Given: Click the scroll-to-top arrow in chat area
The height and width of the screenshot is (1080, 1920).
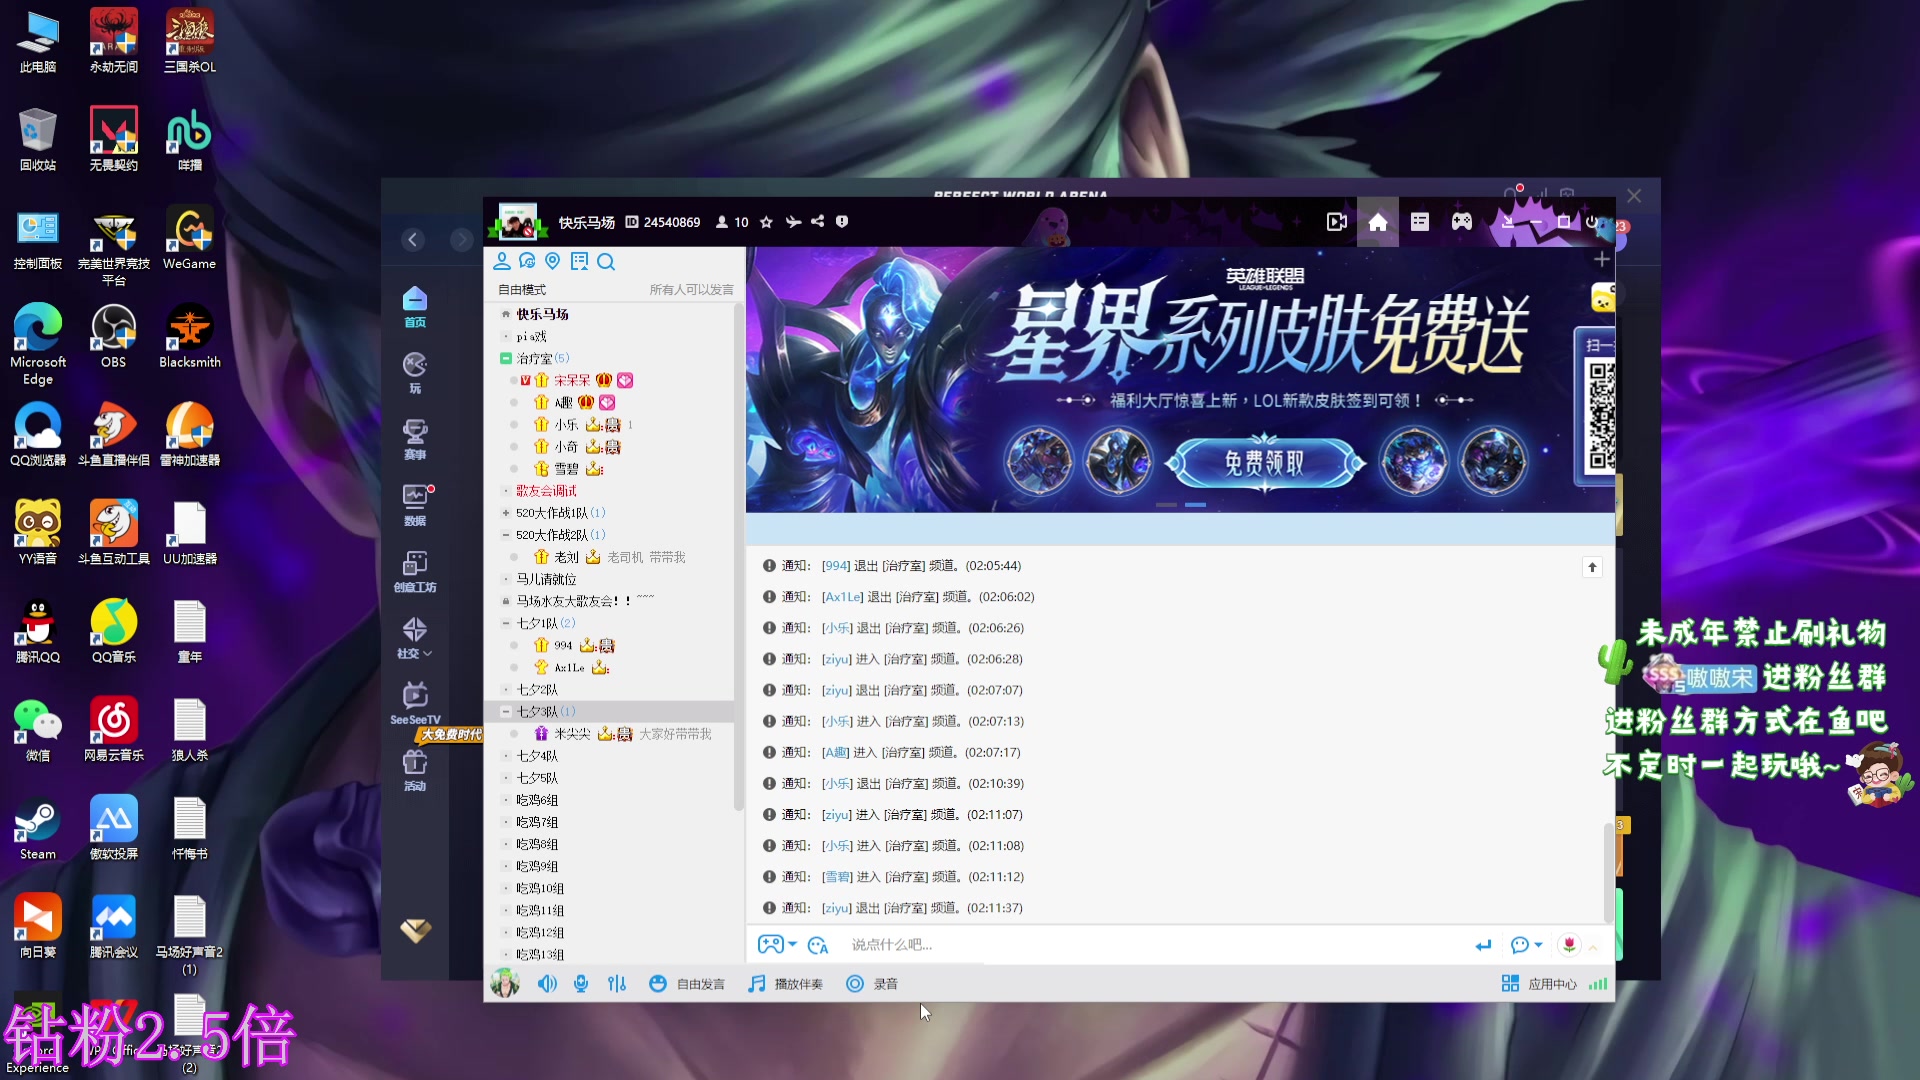Looking at the screenshot, I should pyautogui.click(x=1592, y=567).
